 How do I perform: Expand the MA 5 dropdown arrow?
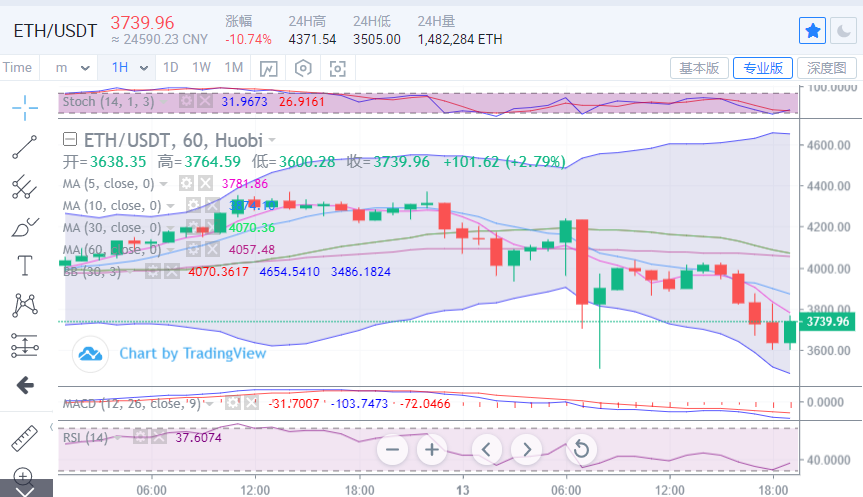[163, 184]
